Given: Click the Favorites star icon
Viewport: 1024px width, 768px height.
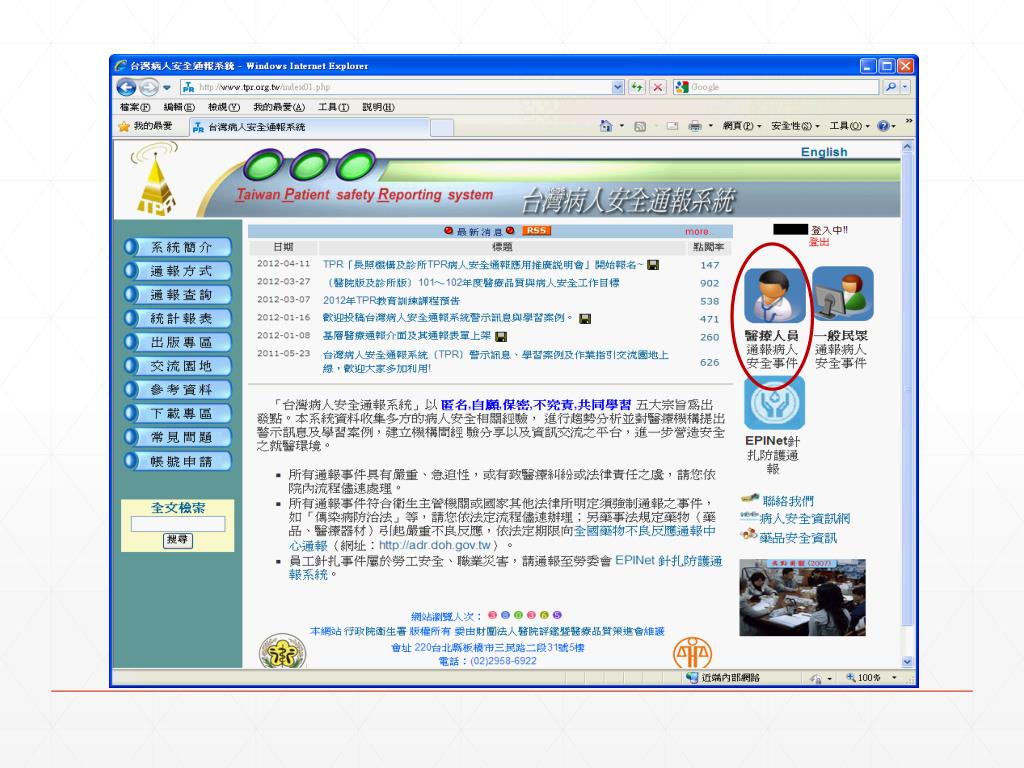Looking at the screenshot, I should pyautogui.click(x=124, y=127).
